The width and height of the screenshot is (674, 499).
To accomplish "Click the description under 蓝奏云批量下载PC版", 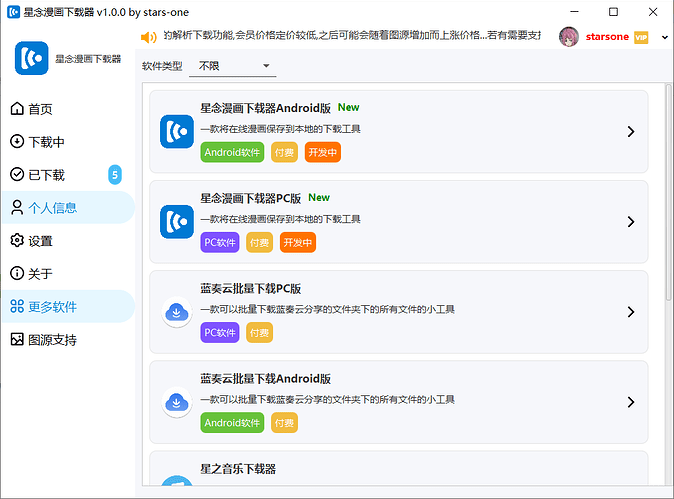I will tap(327, 309).
